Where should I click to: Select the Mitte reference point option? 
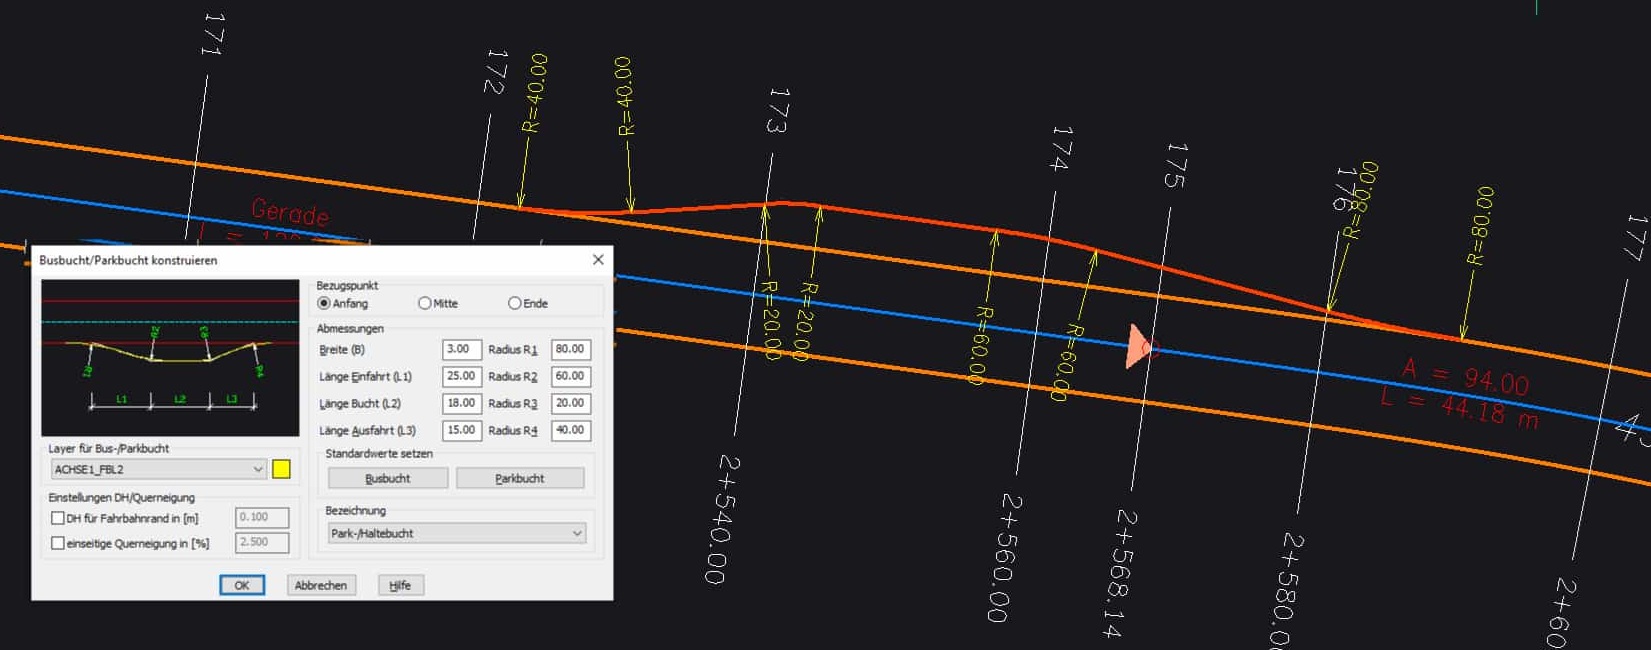click(425, 303)
